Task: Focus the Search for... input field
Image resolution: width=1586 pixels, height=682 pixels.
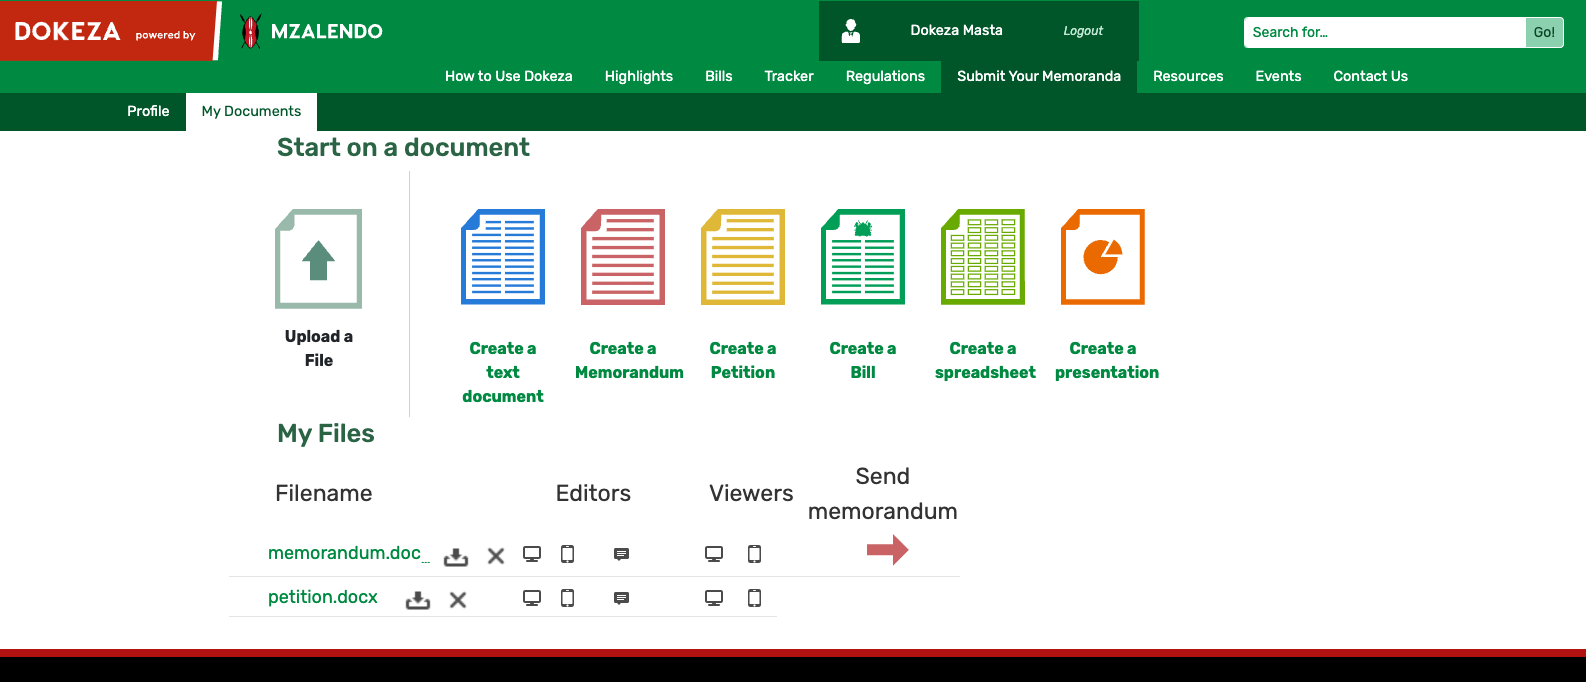Action: pyautogui.click(x=1384, y=32)
